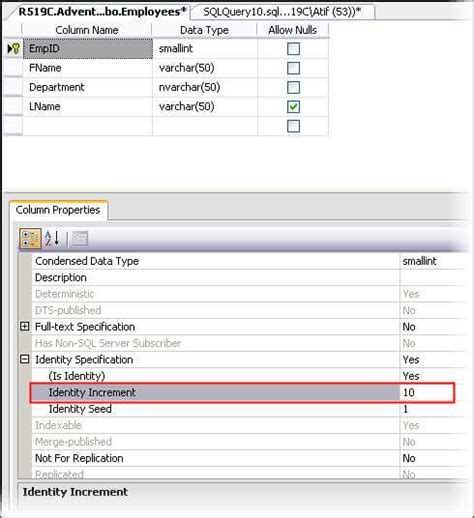The width and height of the screenshot is (474, 518).
Task: Click the nvarchar(50) data type of Department
Action: tap(205, 87)
